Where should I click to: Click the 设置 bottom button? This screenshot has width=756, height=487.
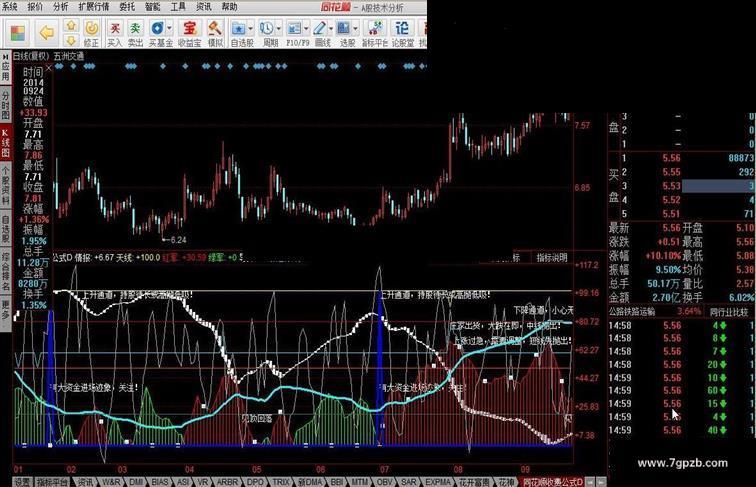point(22,482)
